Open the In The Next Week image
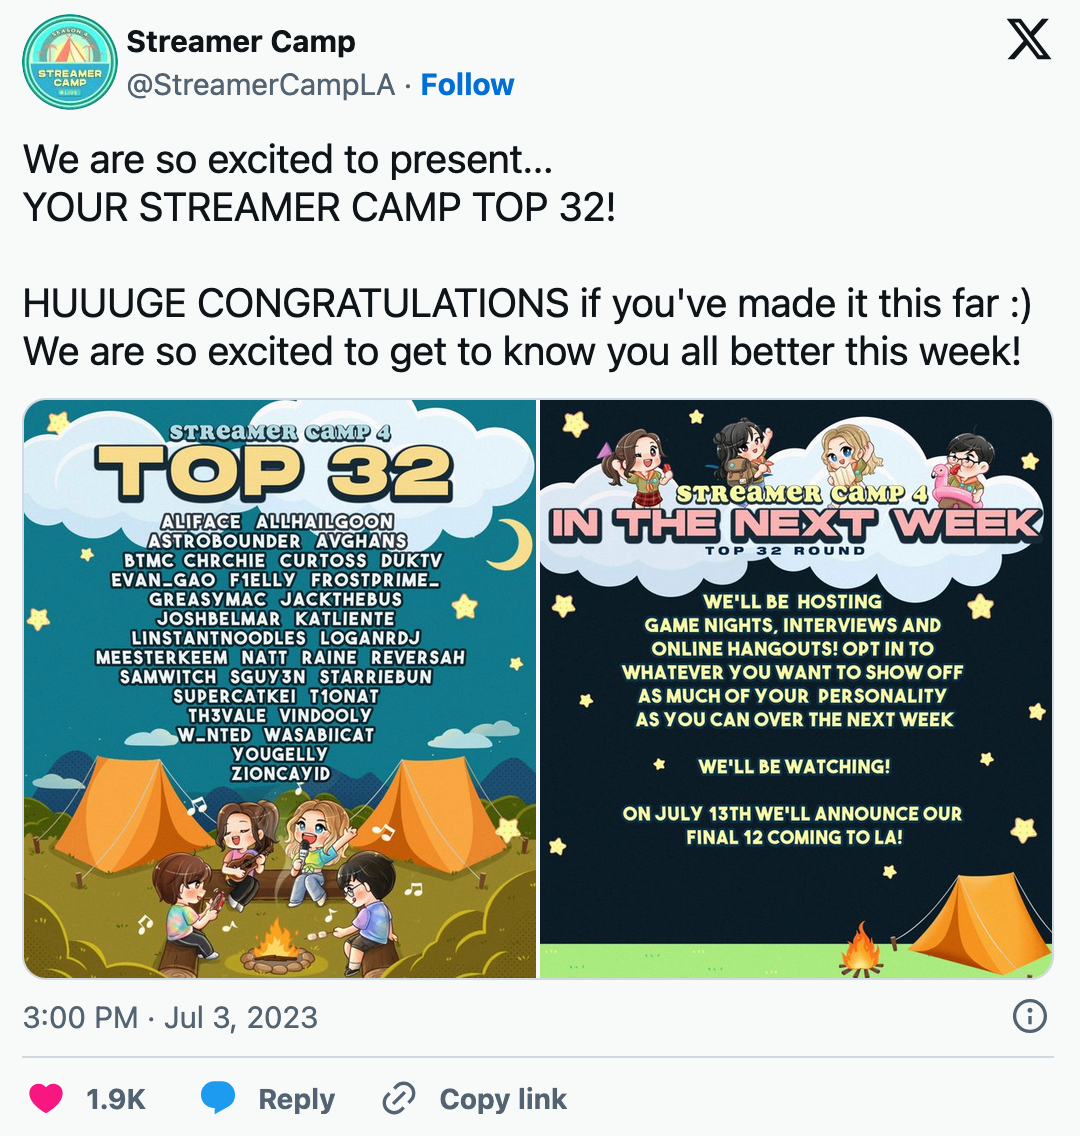Image resolution: width=1080 pixels, height=1136 pixels. click(x=796, y=688)
